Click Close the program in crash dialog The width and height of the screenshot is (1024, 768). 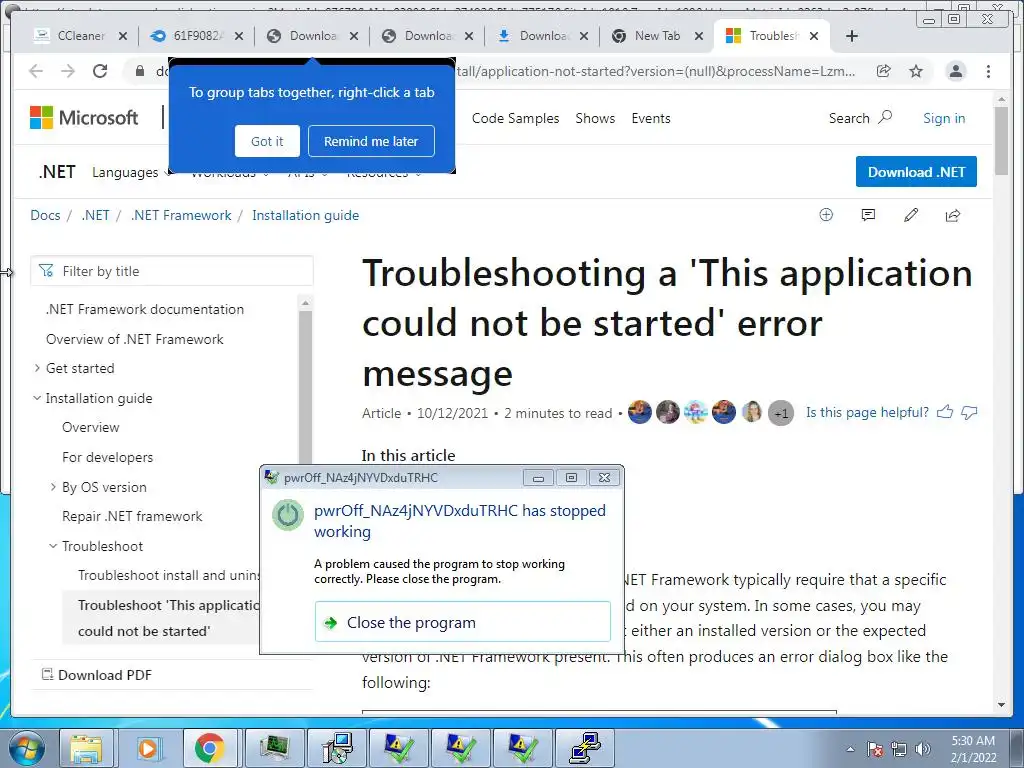462,622
